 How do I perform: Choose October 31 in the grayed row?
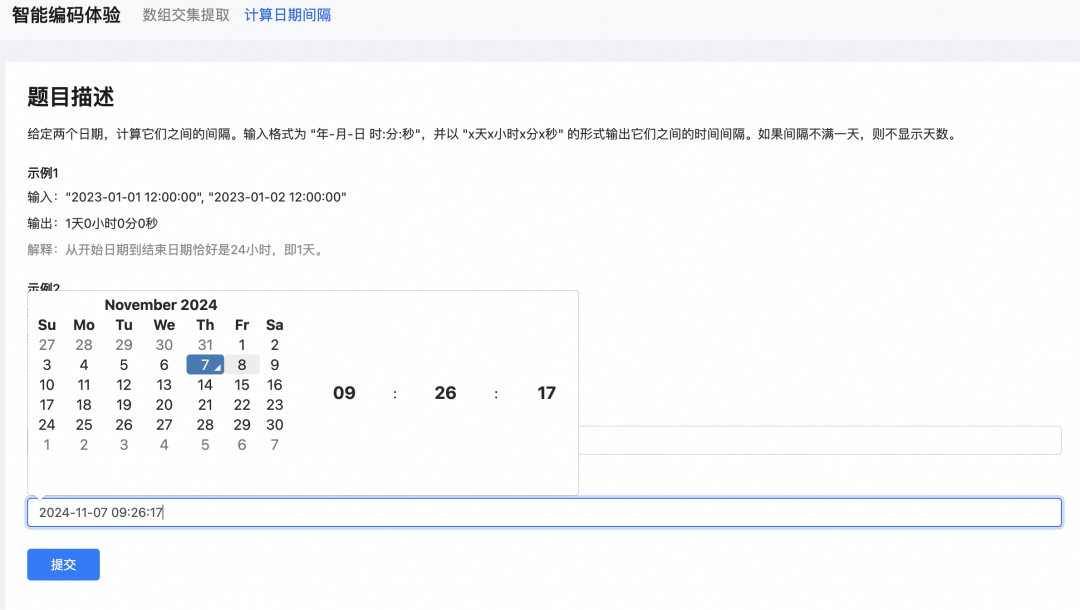[205, 345]
